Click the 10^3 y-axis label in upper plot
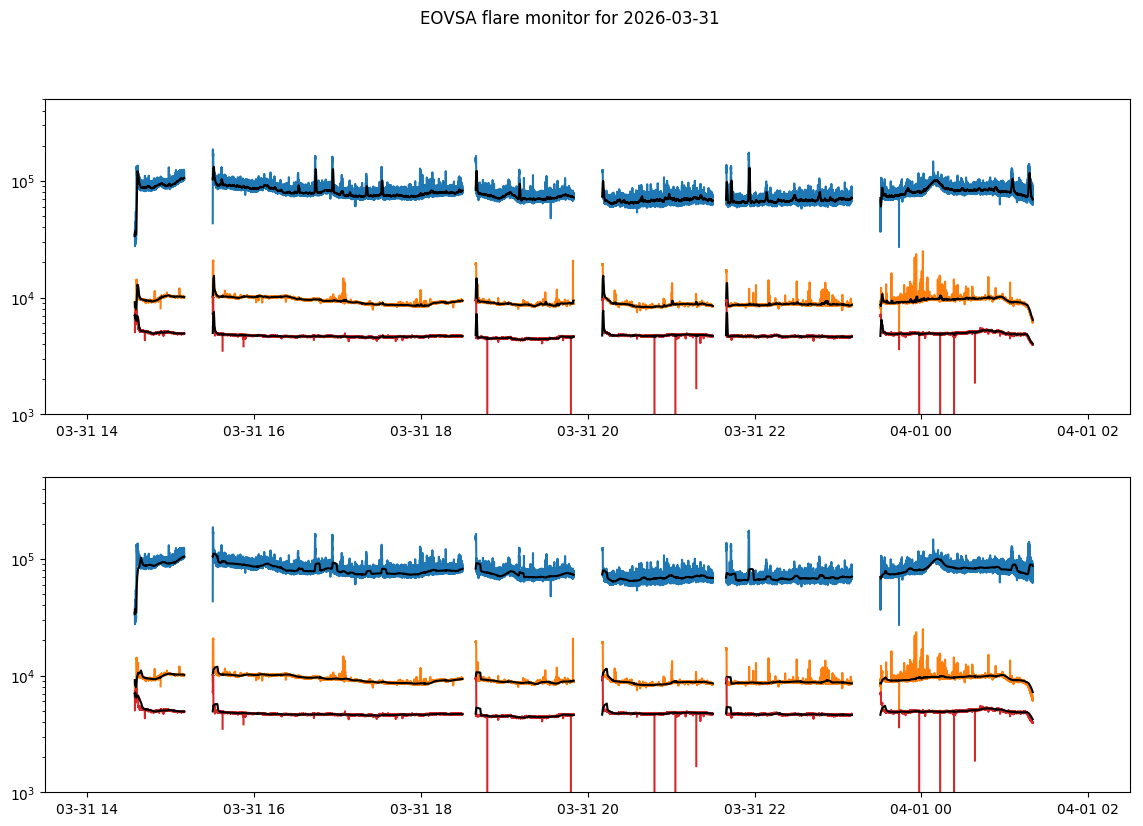Image resolution: width=1143 pixels, height=826 pixels. point(24,415)
